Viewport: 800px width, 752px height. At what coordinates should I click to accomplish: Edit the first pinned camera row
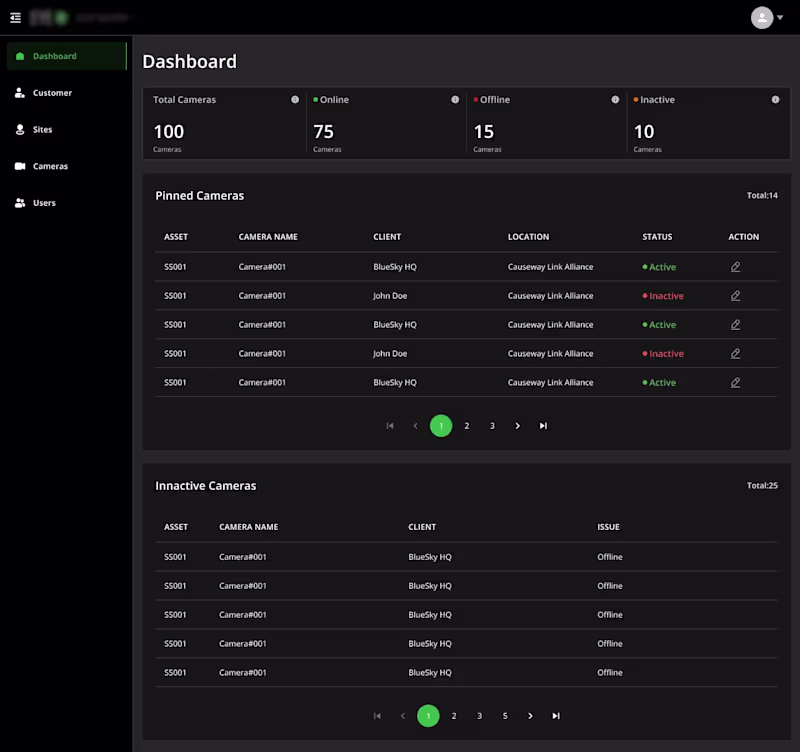[736, 267]
